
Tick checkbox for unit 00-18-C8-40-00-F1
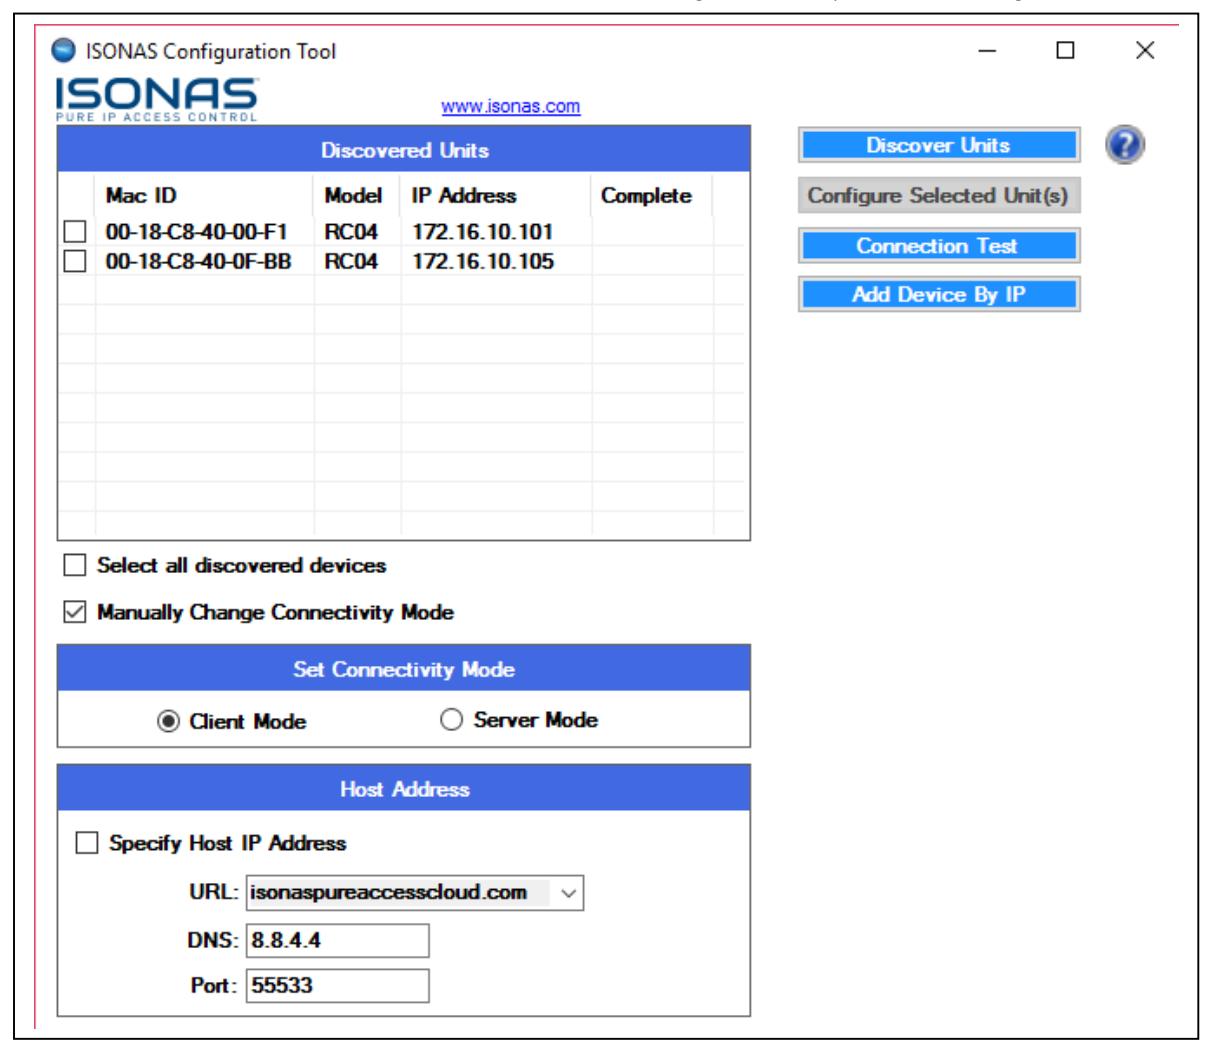point(75,232)
